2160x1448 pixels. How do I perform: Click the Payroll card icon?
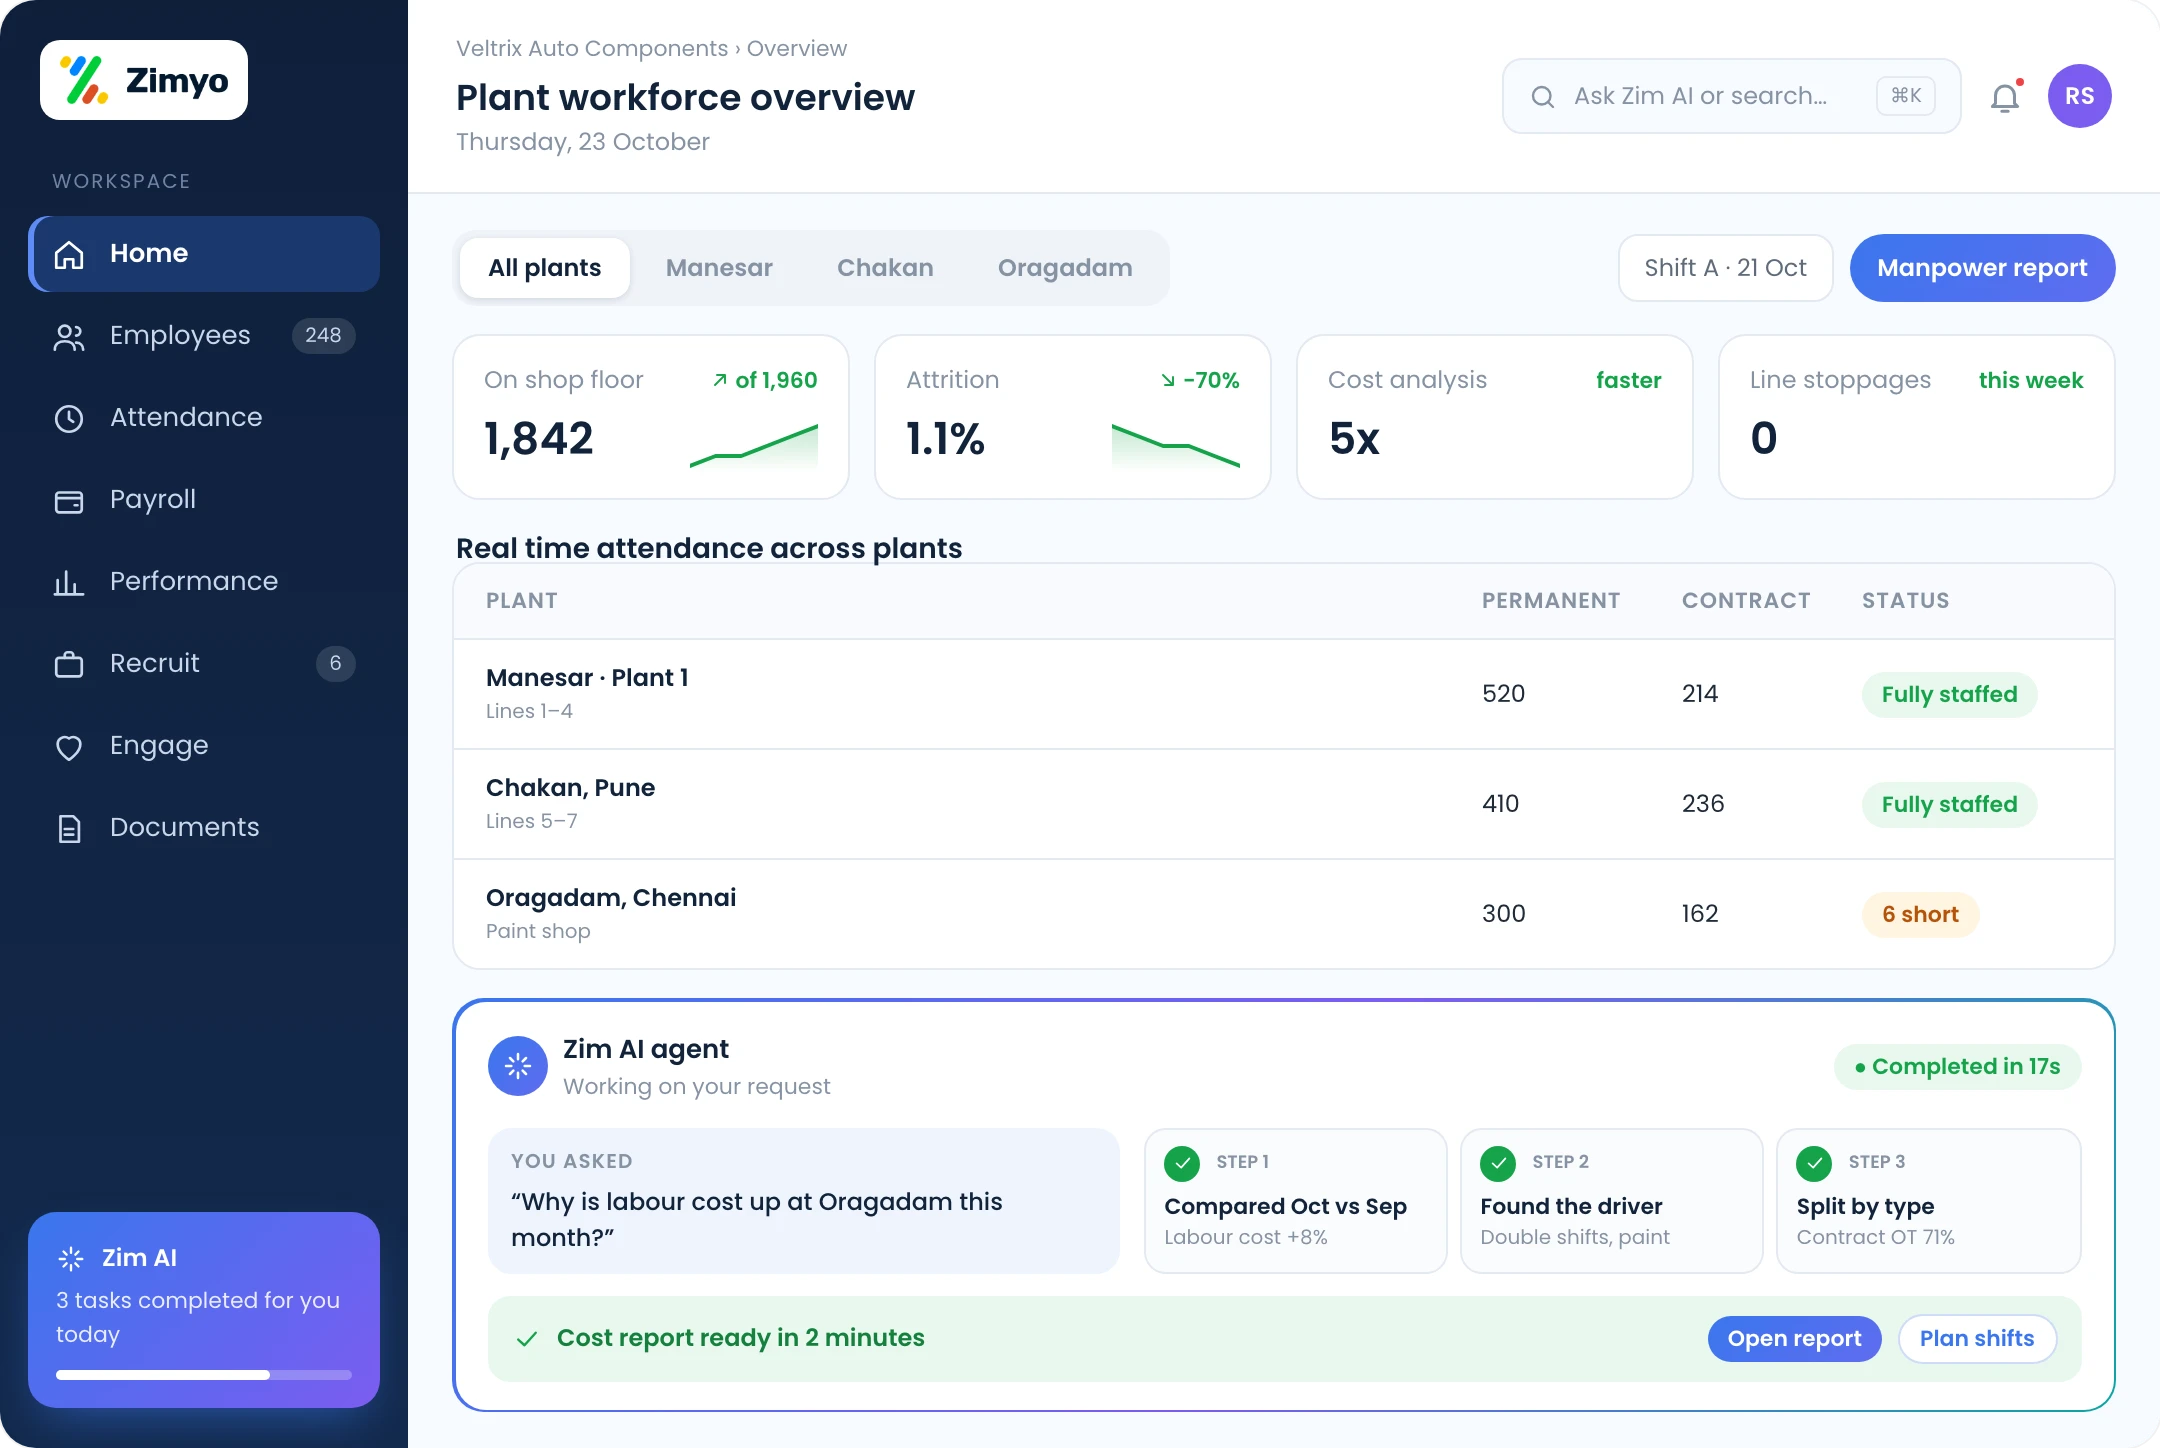69,501
